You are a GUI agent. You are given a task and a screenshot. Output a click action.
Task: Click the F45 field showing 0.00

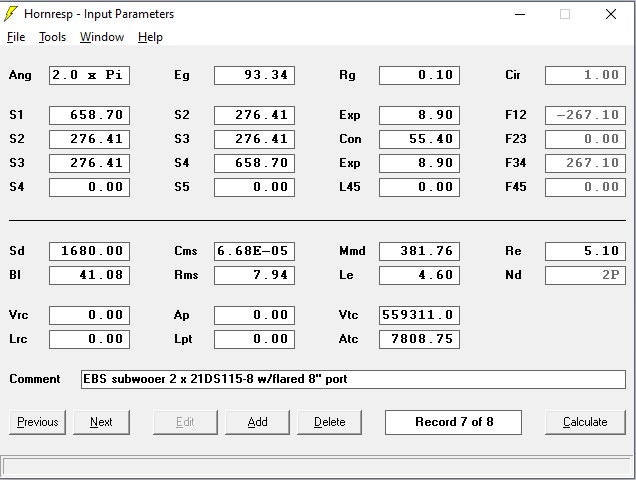(585, 187)
